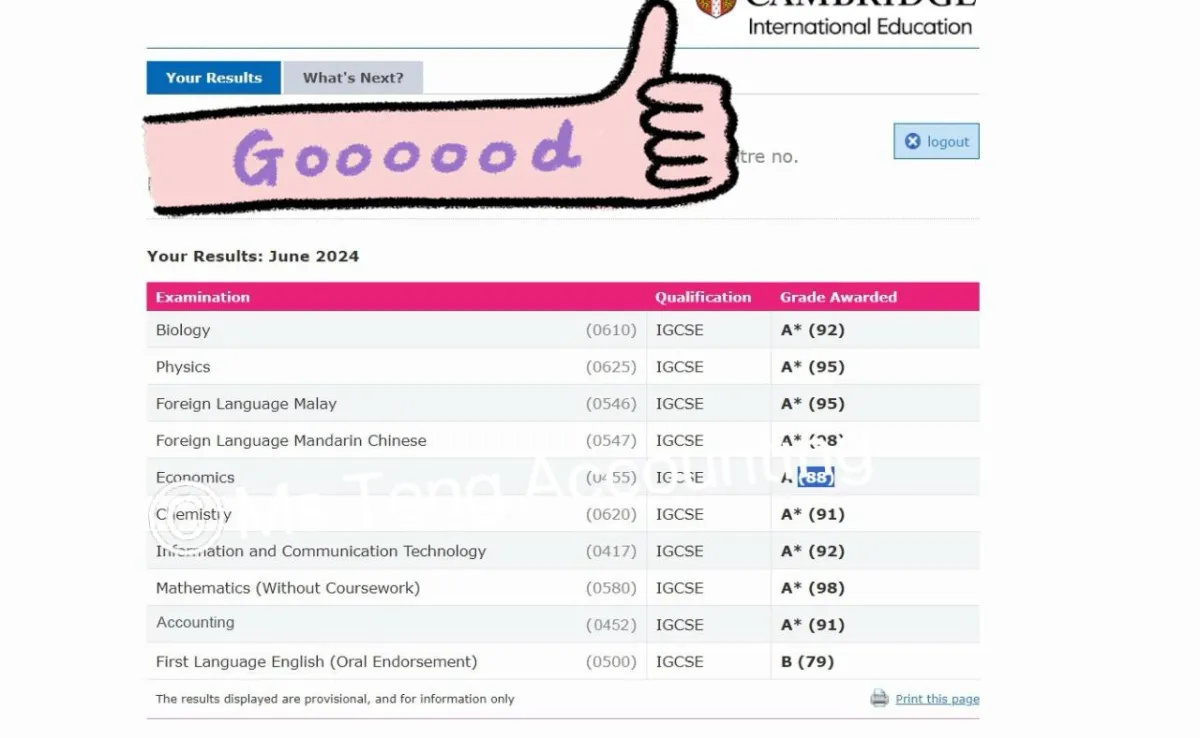Select Mathematics (Without Coursework) text
Image resolution: width=1200 pixels, height=738 pixels.
click(288, 588)
